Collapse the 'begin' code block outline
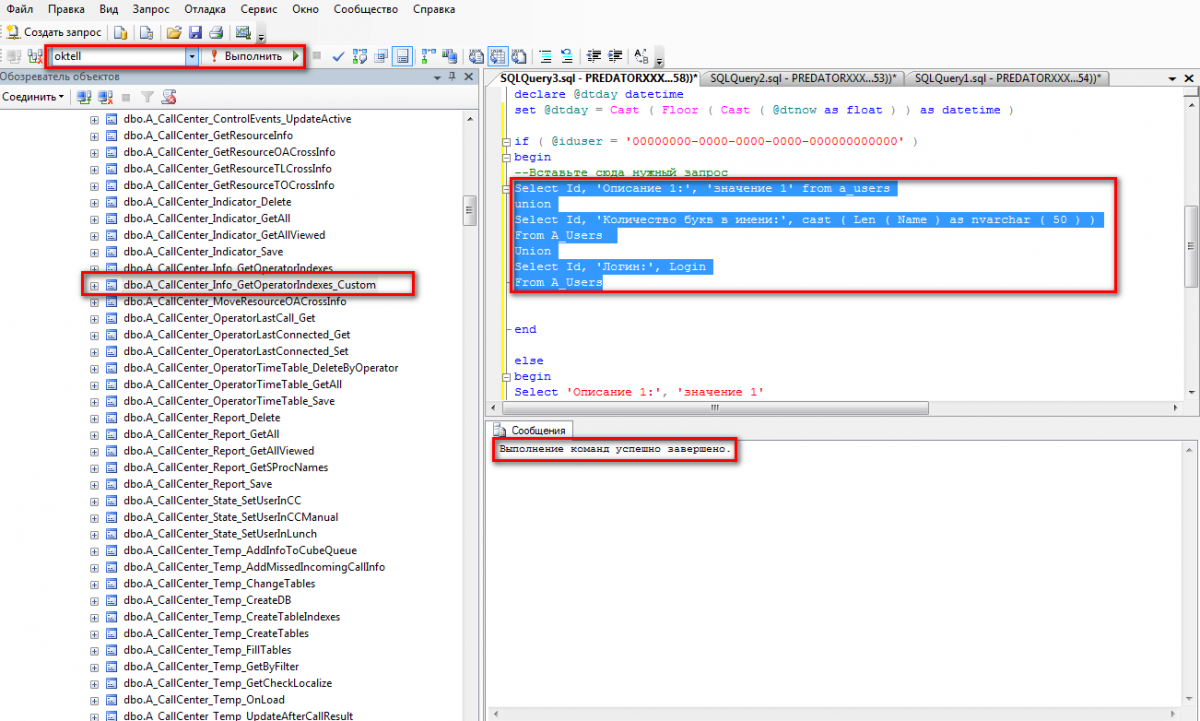The width and height of the screenshot is (1200, 721). click(x=505, y=157)
